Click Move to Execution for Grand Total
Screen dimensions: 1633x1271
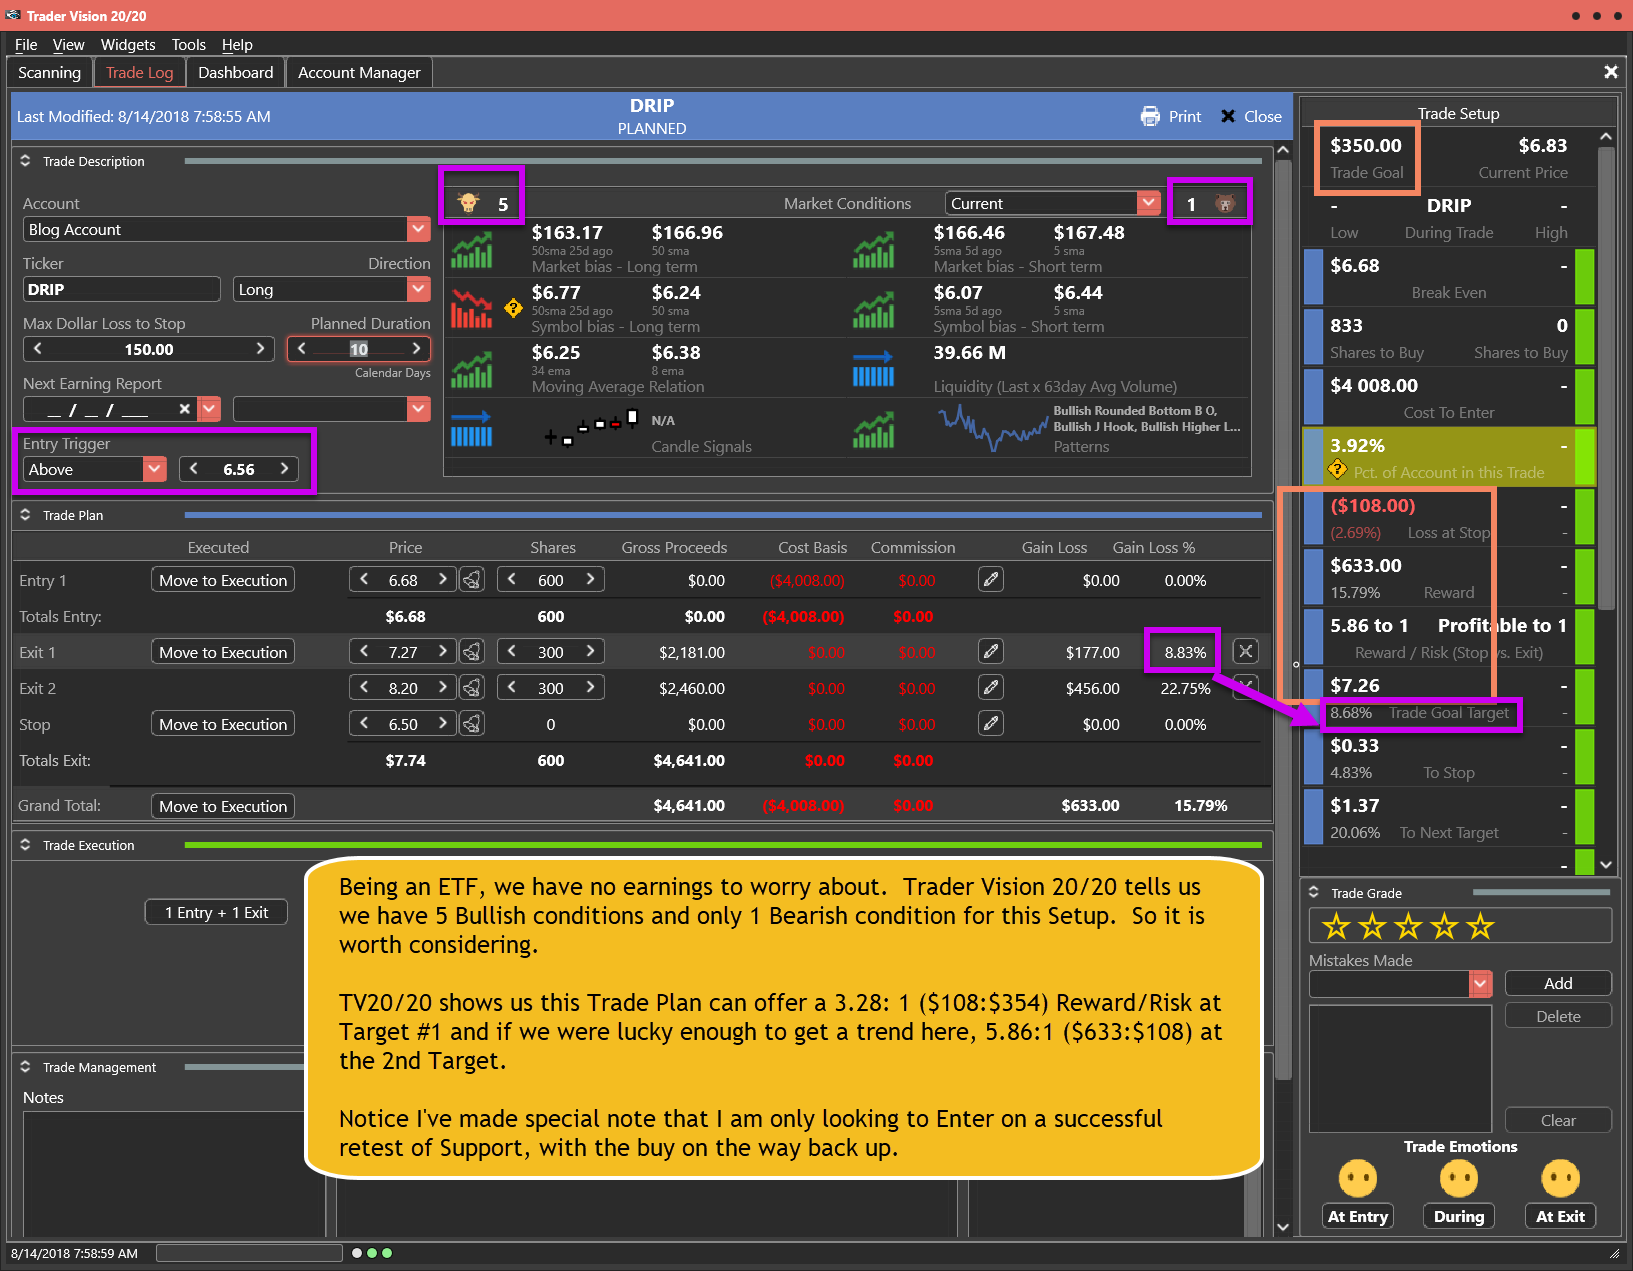(223, 806)
